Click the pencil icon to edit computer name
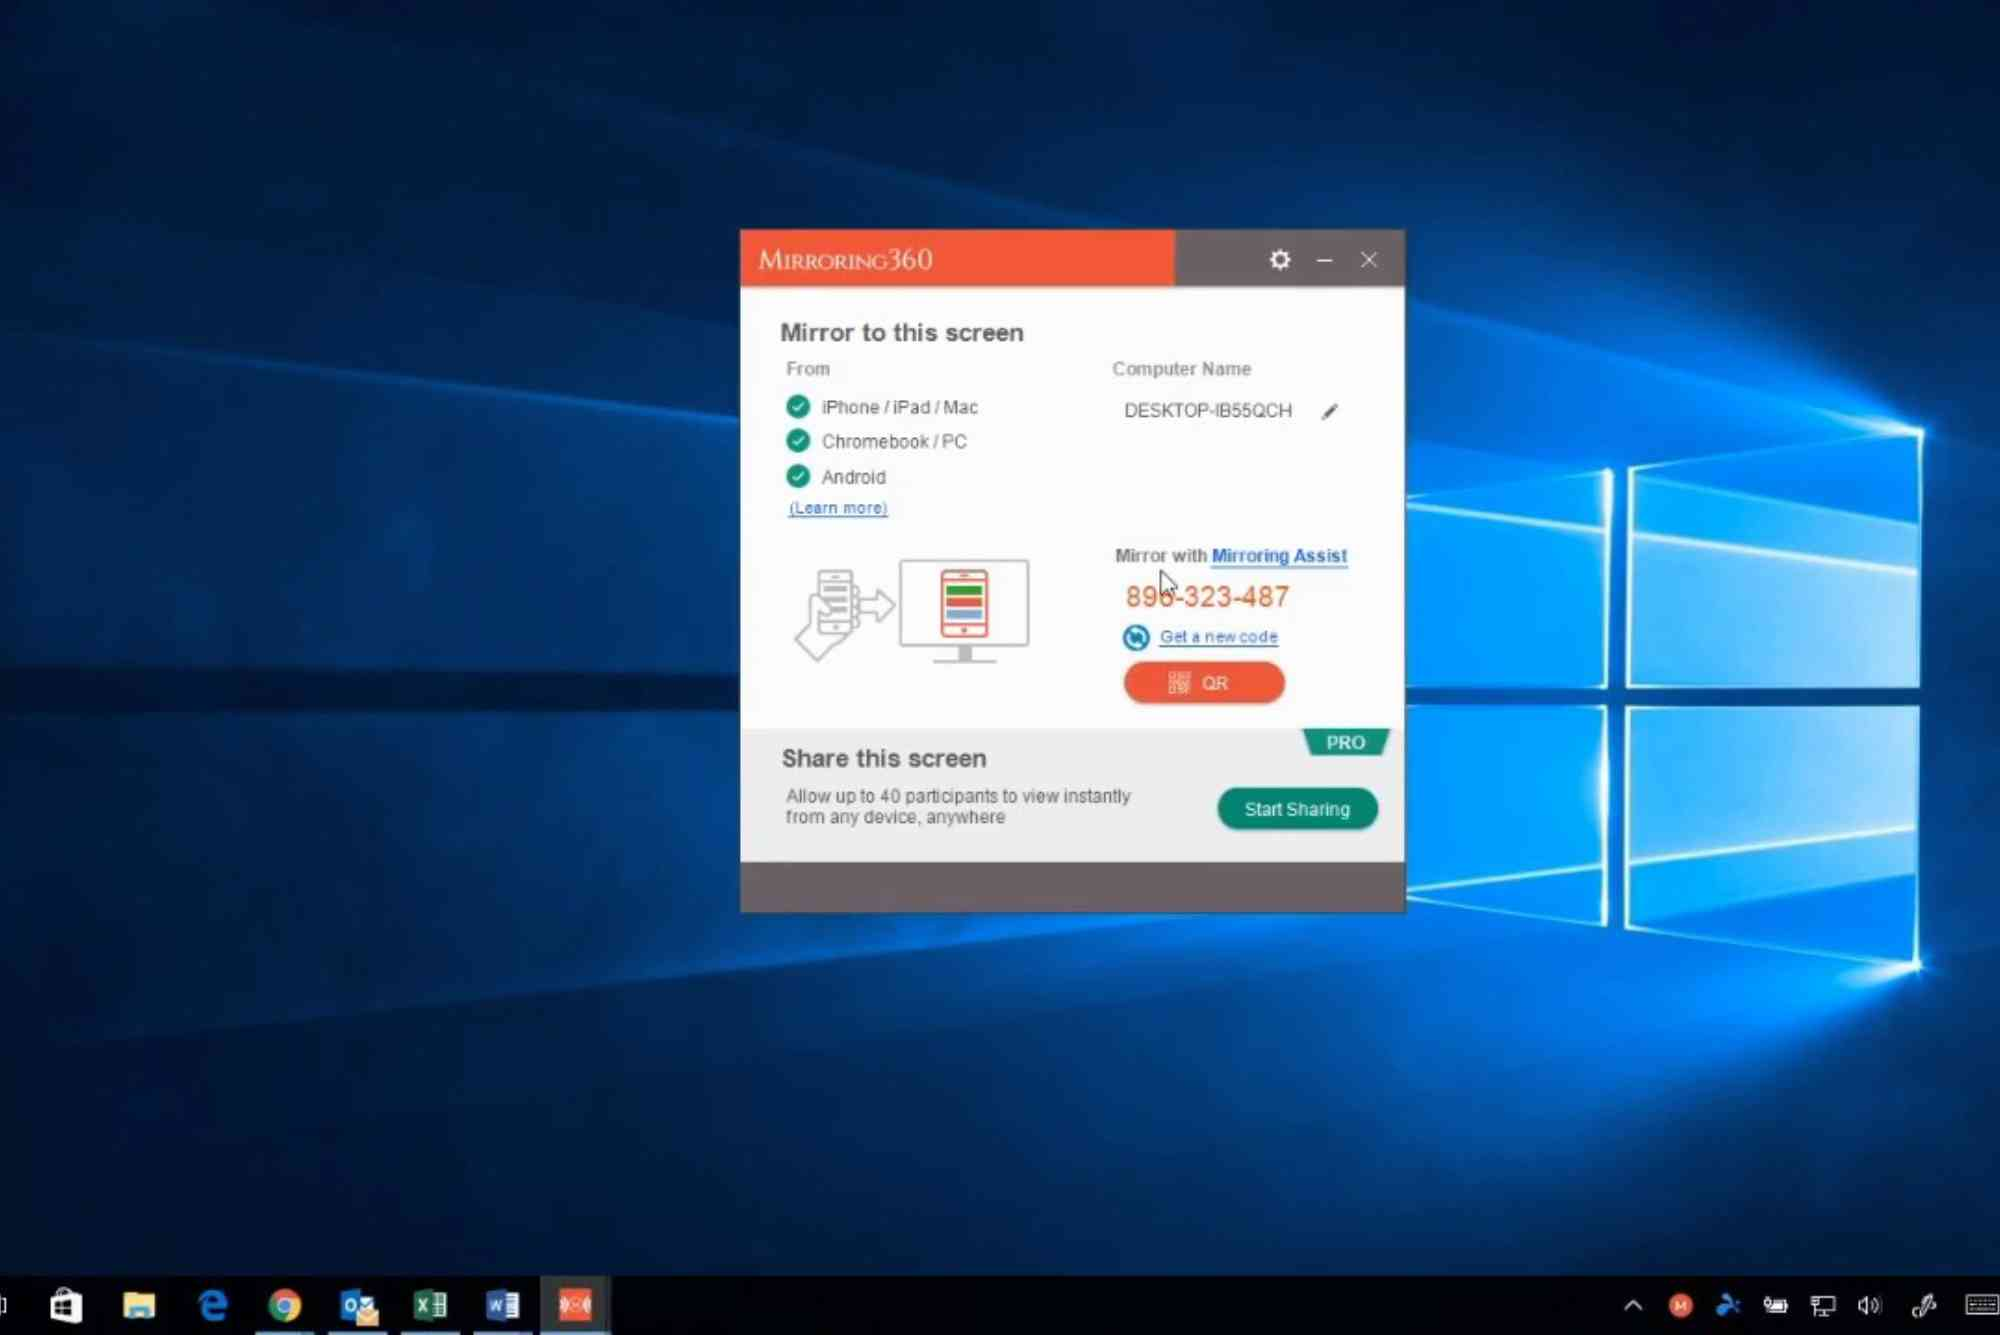The image size is (2000, 1335). coord(1330,411)
